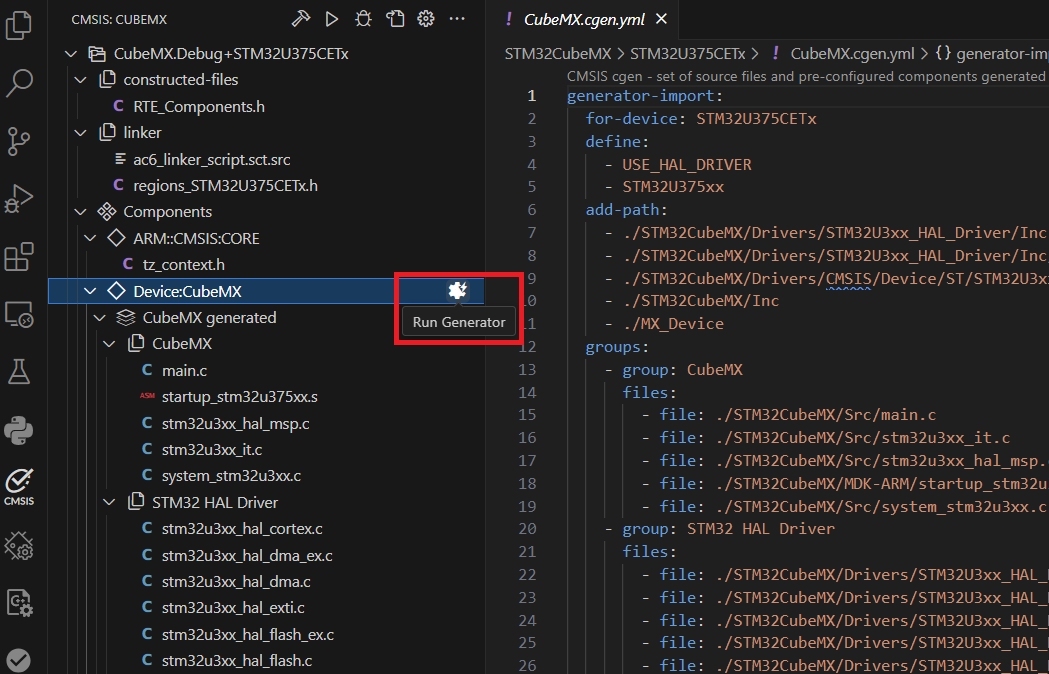Collapse the CubeMX.Debug+STM32U375CETx solution node
This screenshot has height=674, width=1049.
coord(69,53)
